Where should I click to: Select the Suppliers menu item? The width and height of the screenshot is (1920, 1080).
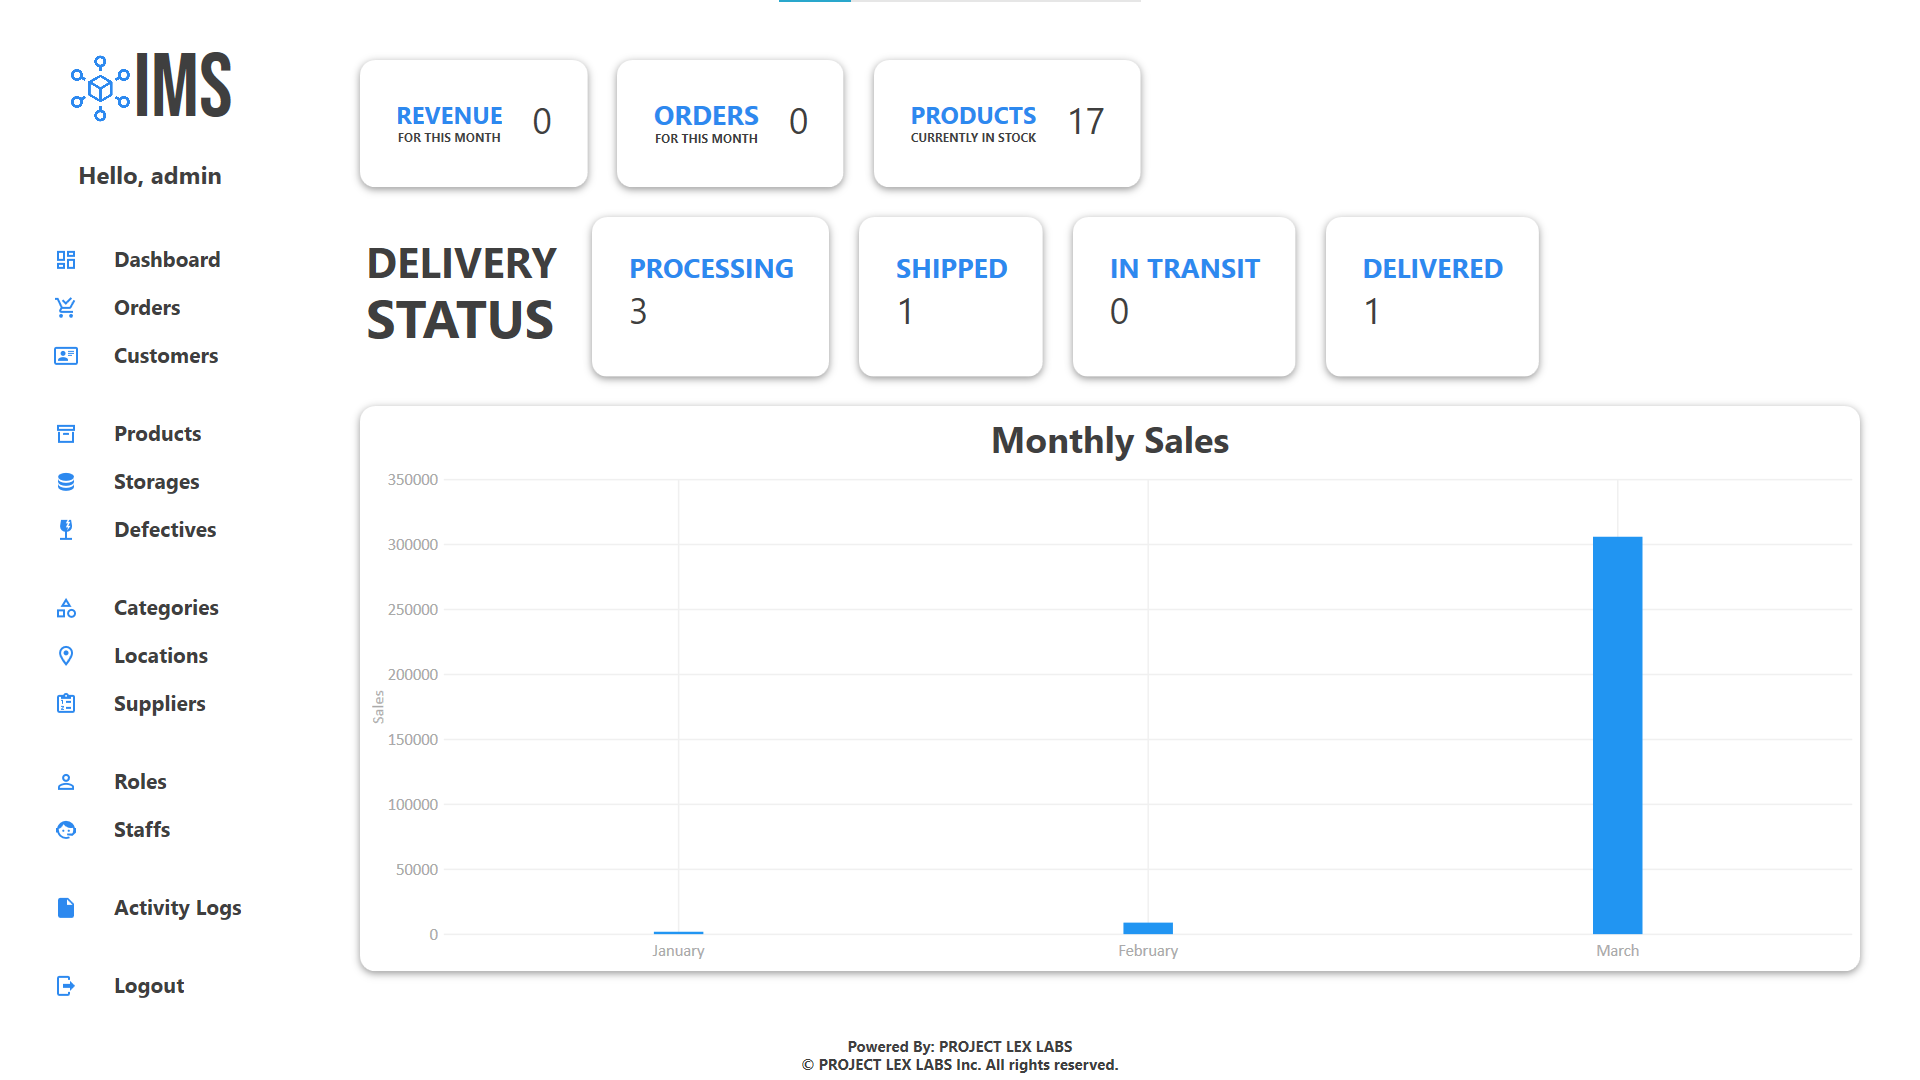160,703
